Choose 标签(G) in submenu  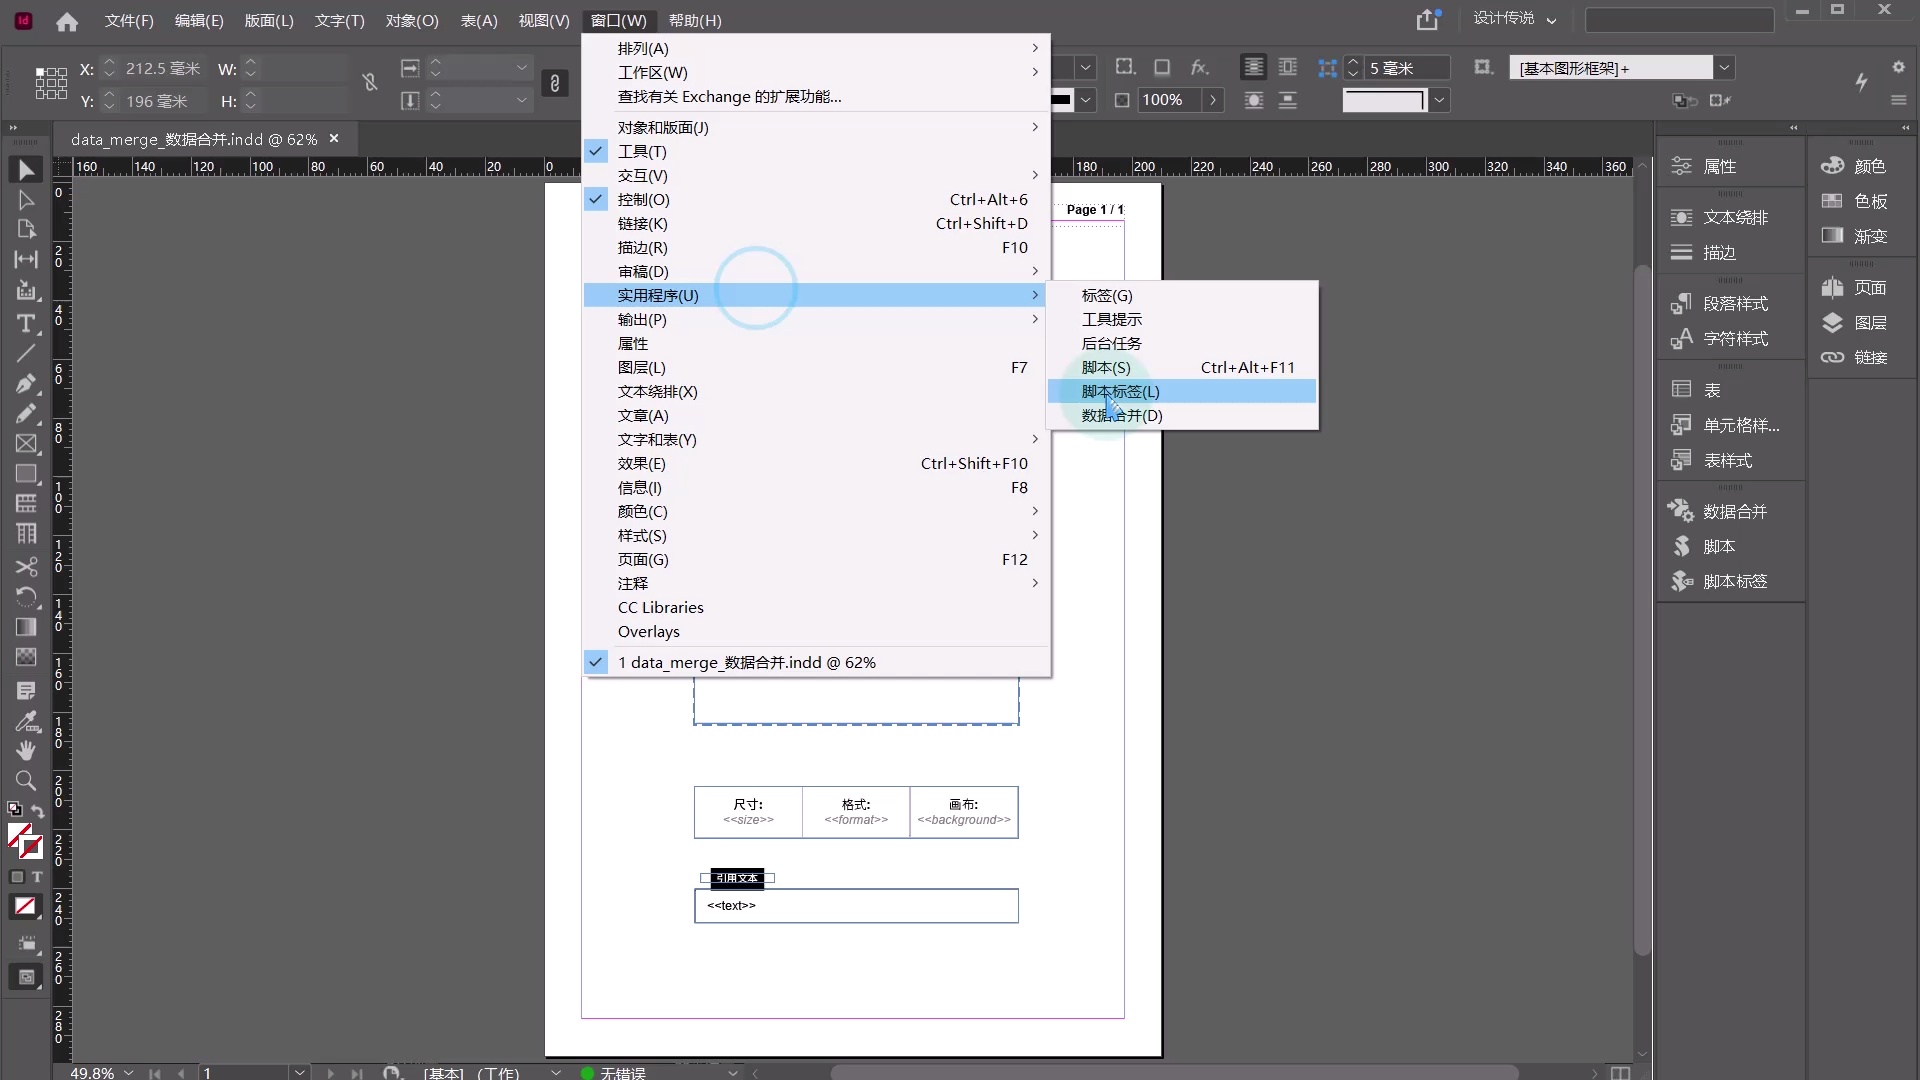1182,295
